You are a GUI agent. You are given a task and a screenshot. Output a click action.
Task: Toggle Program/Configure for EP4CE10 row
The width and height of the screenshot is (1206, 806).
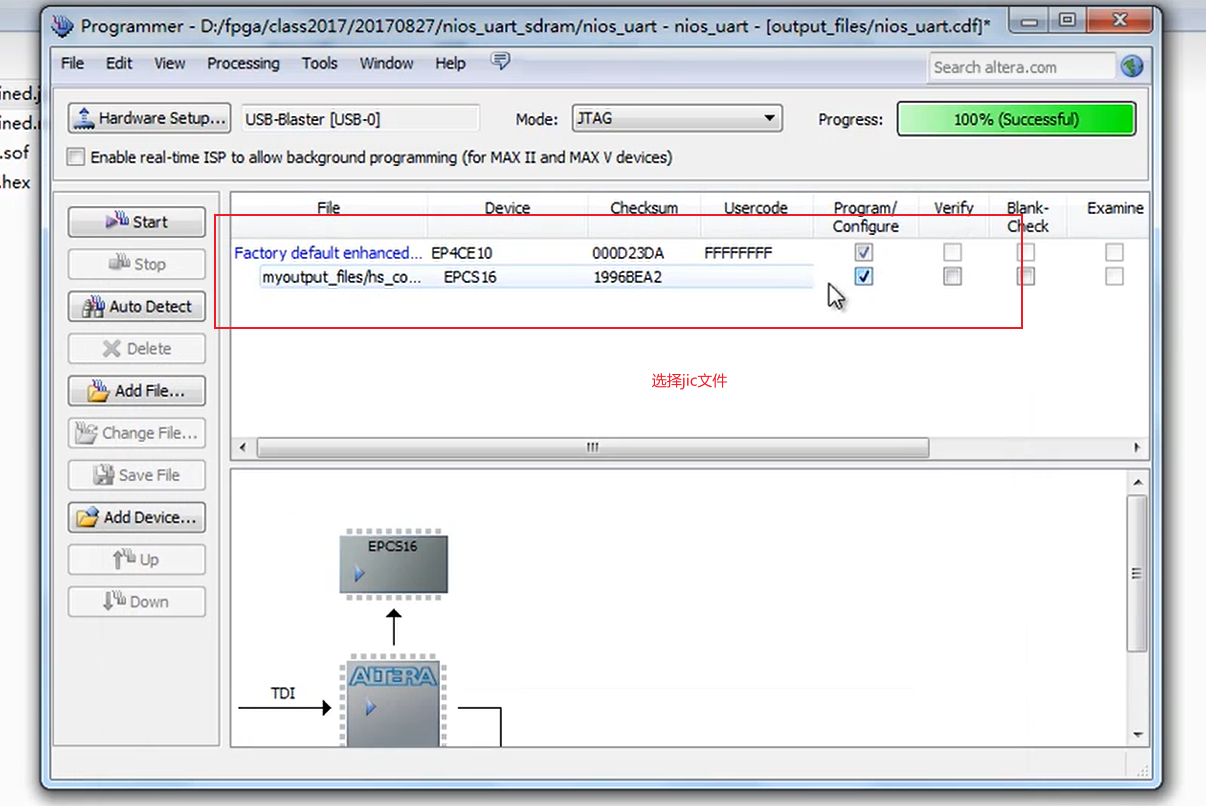coord(864,253)
